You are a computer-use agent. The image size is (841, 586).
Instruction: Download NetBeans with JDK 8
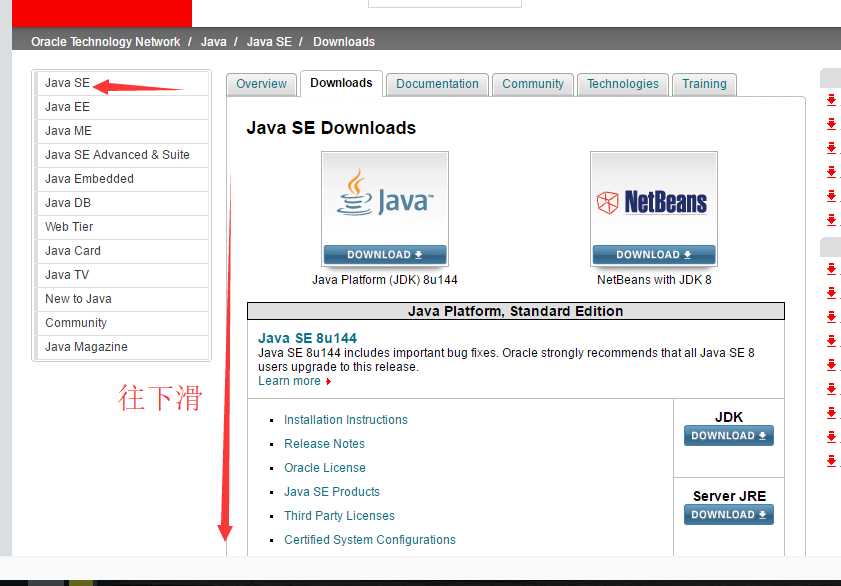coord(653,255)
